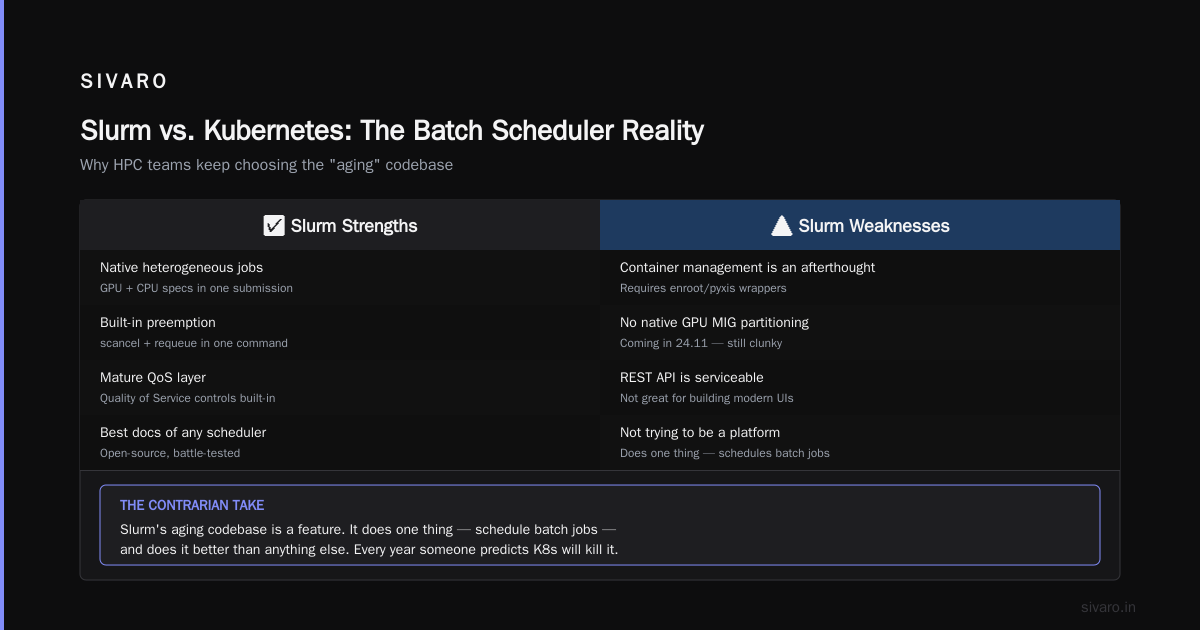Viewport: 1200px width, 630px height.
Task: Click 'Open-source, battle-tested' description
Action: tap(170, 453)
